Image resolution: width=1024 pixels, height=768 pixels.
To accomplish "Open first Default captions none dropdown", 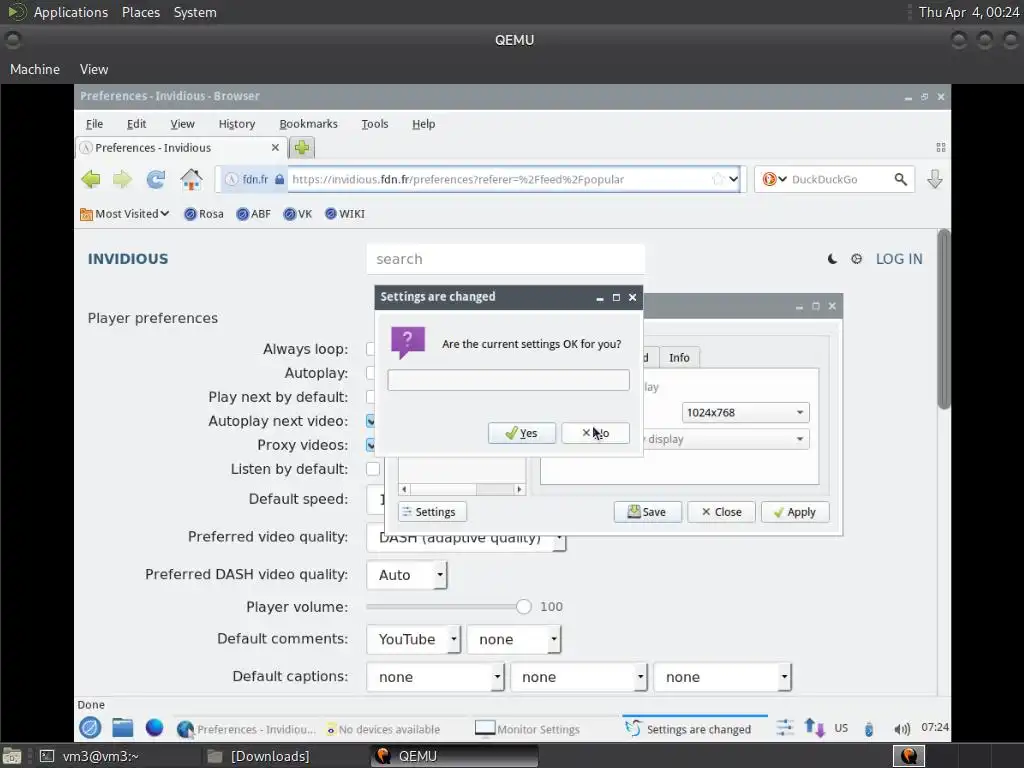I will click(435, 677).
